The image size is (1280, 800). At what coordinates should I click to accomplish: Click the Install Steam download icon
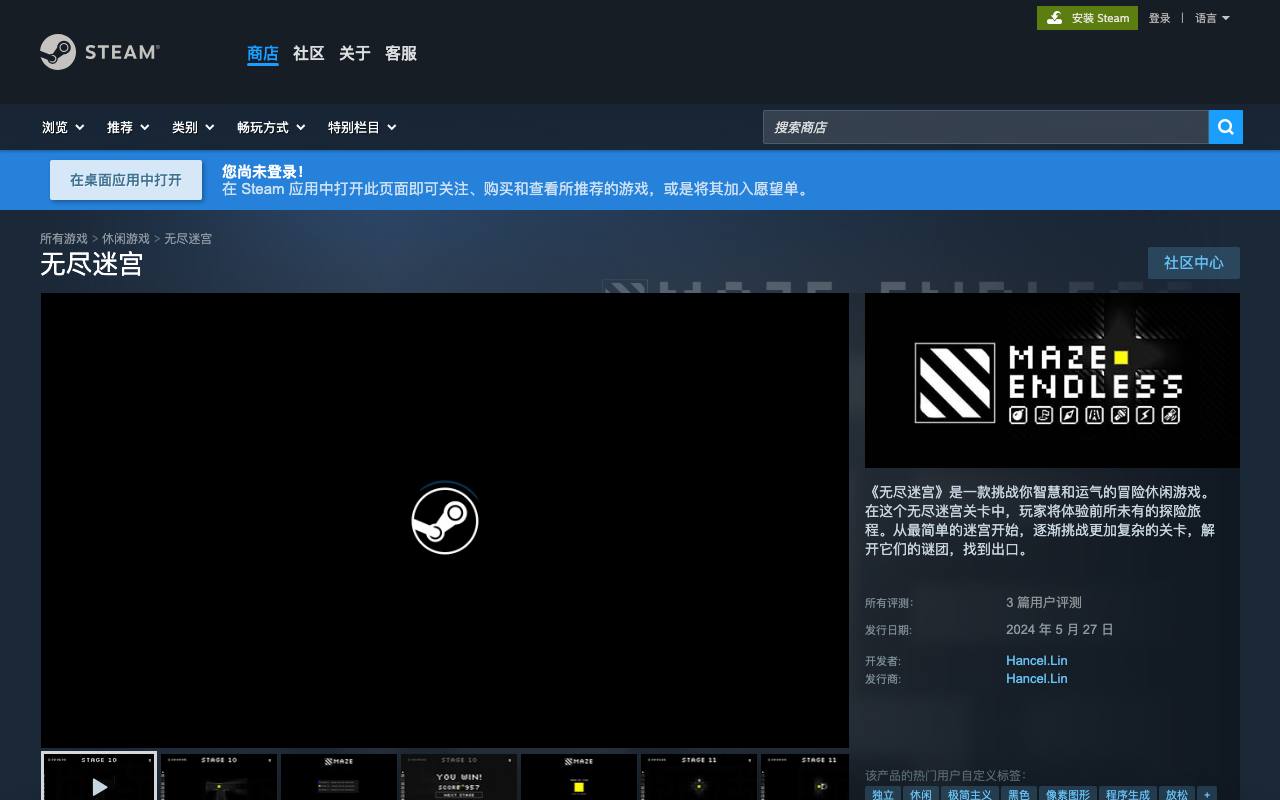[1055, 18]
